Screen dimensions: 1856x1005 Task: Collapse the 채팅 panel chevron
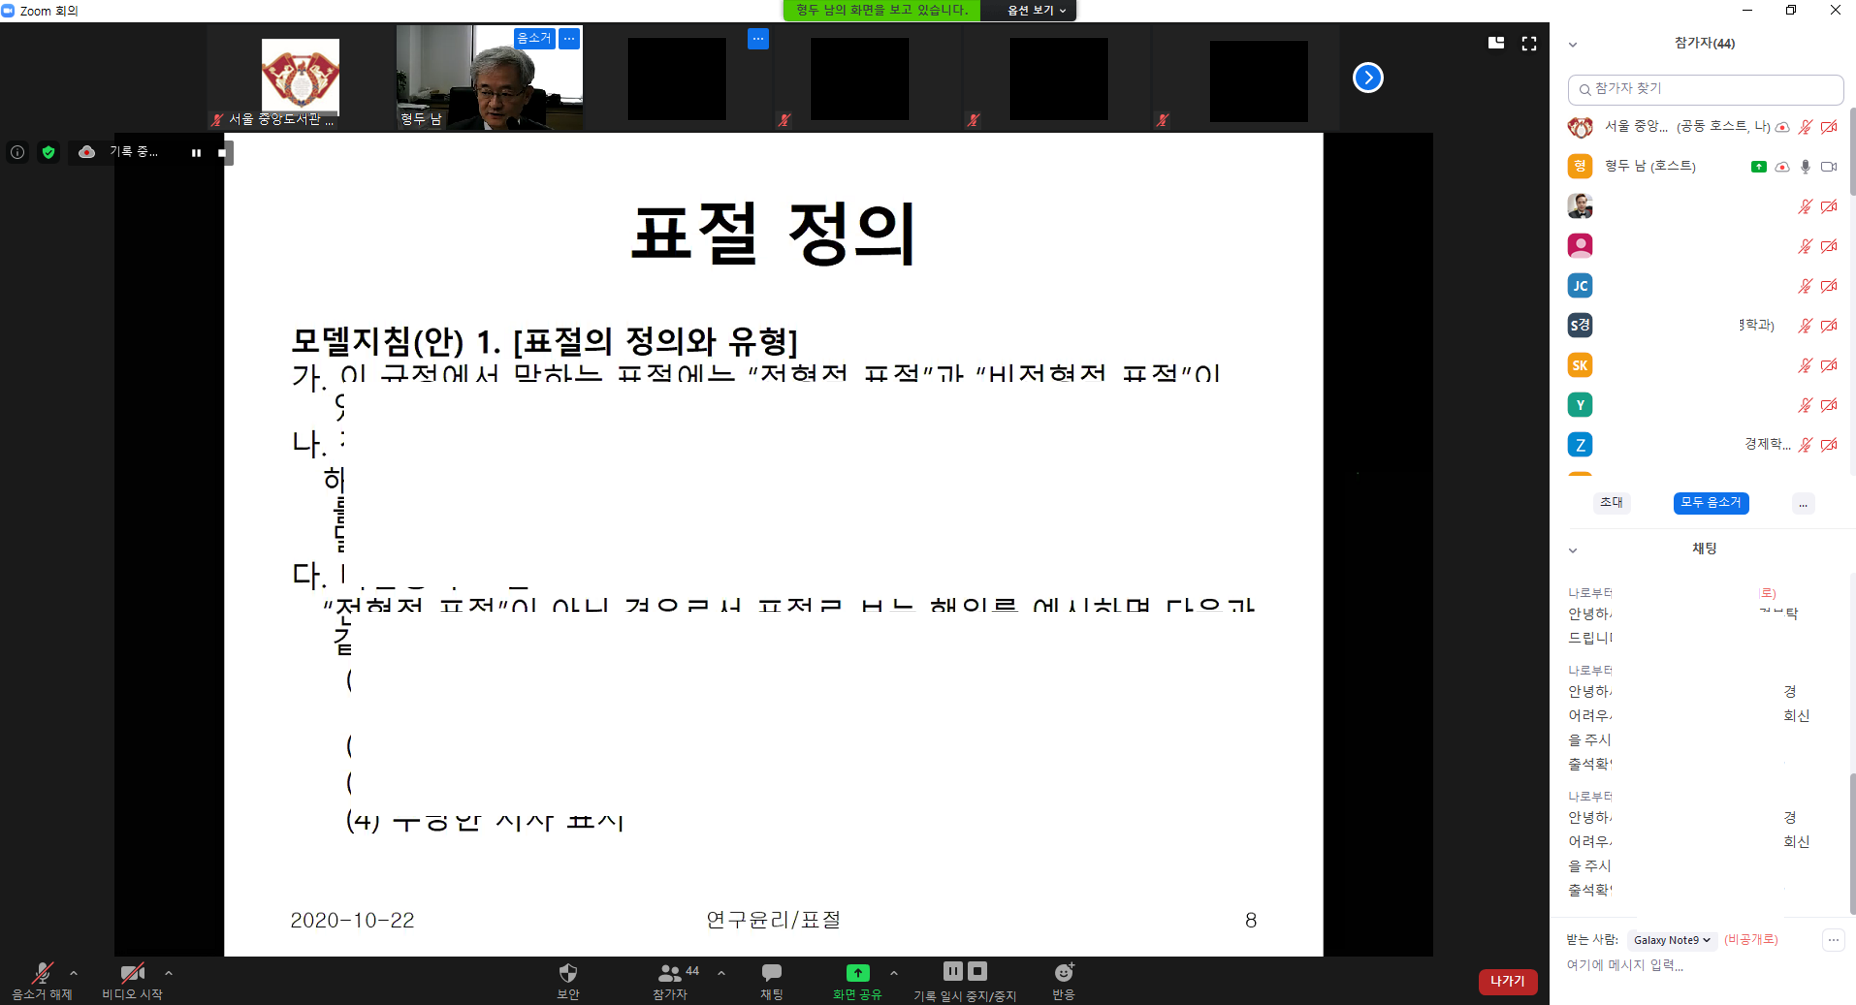(x=1573, y=550)
